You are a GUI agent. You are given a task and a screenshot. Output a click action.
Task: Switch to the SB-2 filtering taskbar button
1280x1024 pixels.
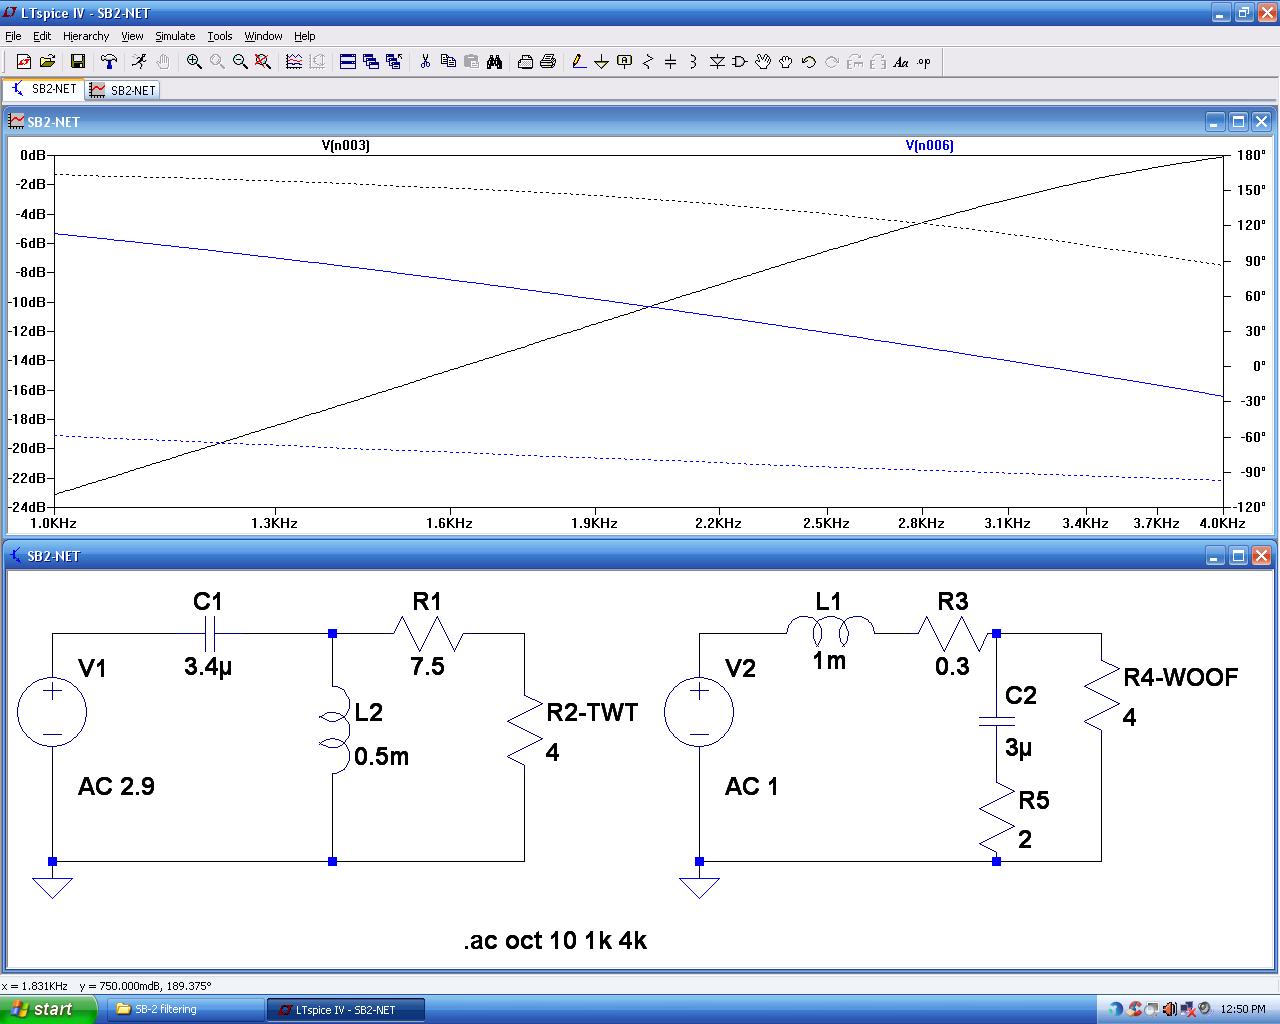(183, 1009)
